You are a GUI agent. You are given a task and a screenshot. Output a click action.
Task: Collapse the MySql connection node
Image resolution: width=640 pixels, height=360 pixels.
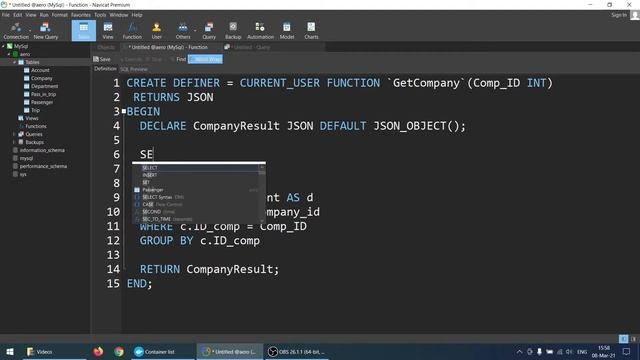(3, 46)
